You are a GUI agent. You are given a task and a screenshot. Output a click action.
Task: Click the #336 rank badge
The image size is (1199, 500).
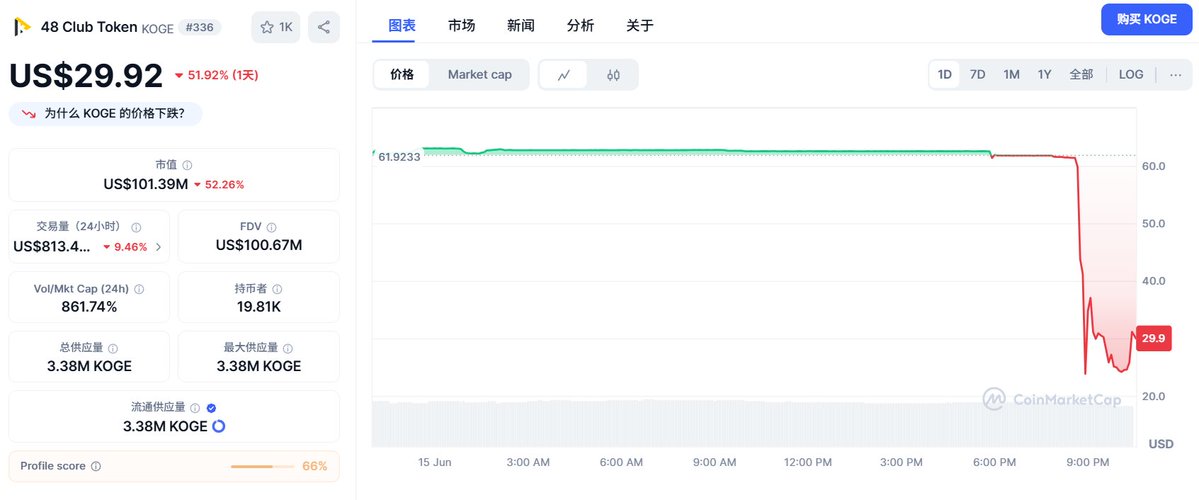coord(200,28)
